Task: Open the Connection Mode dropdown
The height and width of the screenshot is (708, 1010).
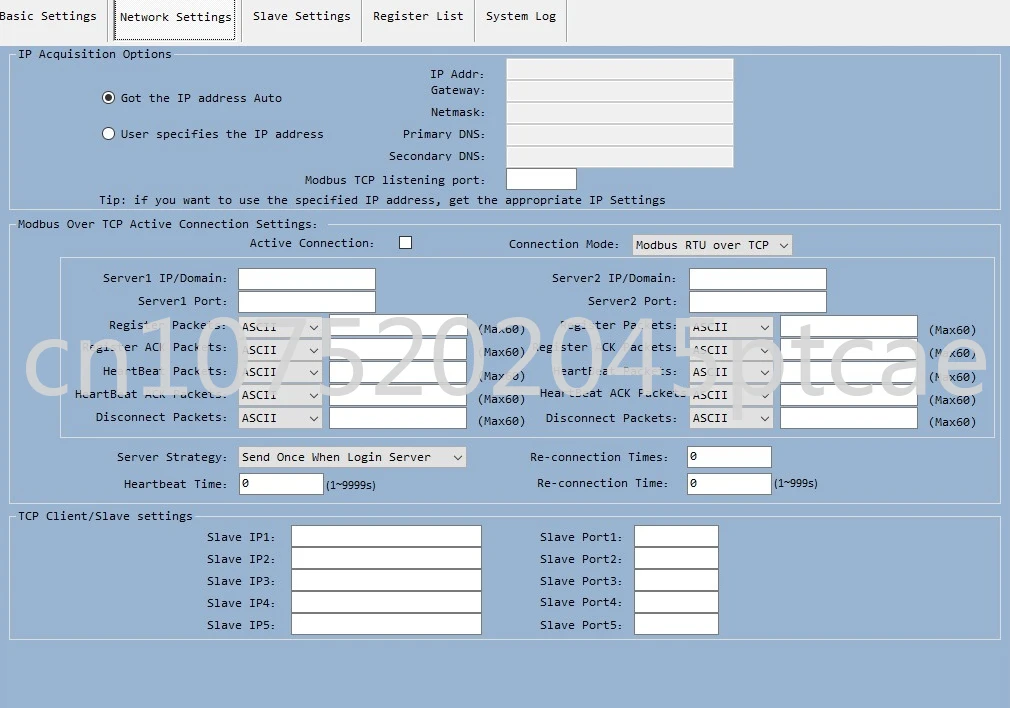Action: (712, 245)
